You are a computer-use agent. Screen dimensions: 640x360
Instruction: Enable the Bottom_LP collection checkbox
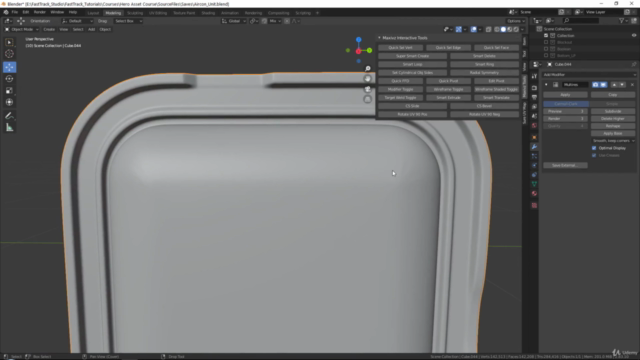[546, 55]
